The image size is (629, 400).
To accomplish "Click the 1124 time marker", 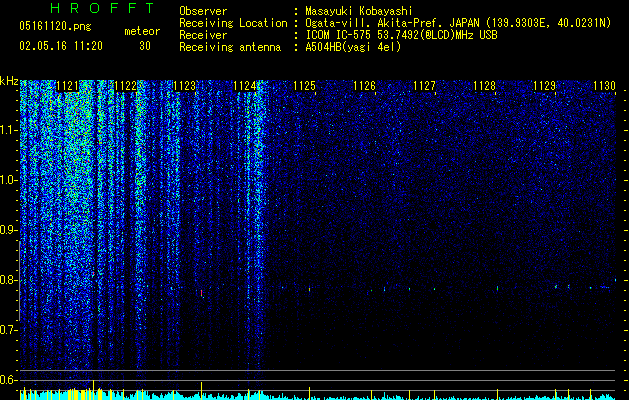I will 244,86.
